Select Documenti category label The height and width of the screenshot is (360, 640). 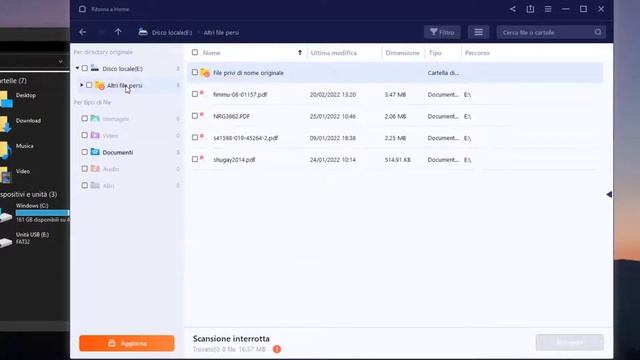[x=118, y=152]
